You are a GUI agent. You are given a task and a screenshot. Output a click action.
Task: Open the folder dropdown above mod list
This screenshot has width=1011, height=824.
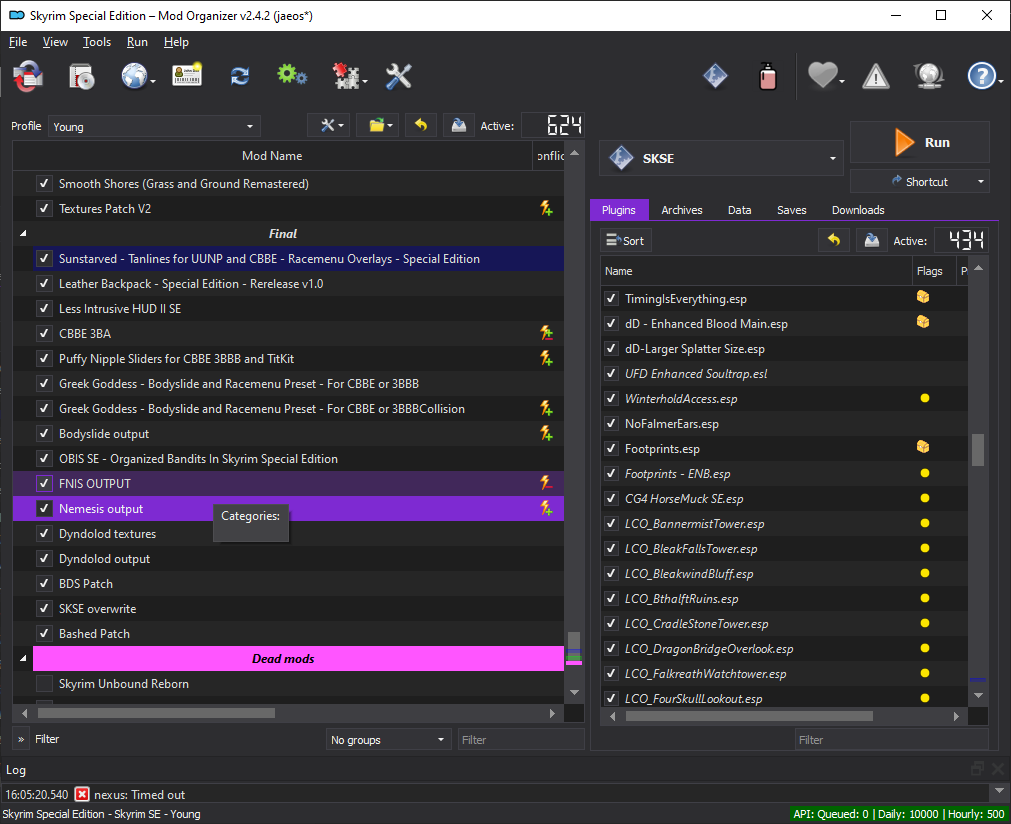(378, 125)
